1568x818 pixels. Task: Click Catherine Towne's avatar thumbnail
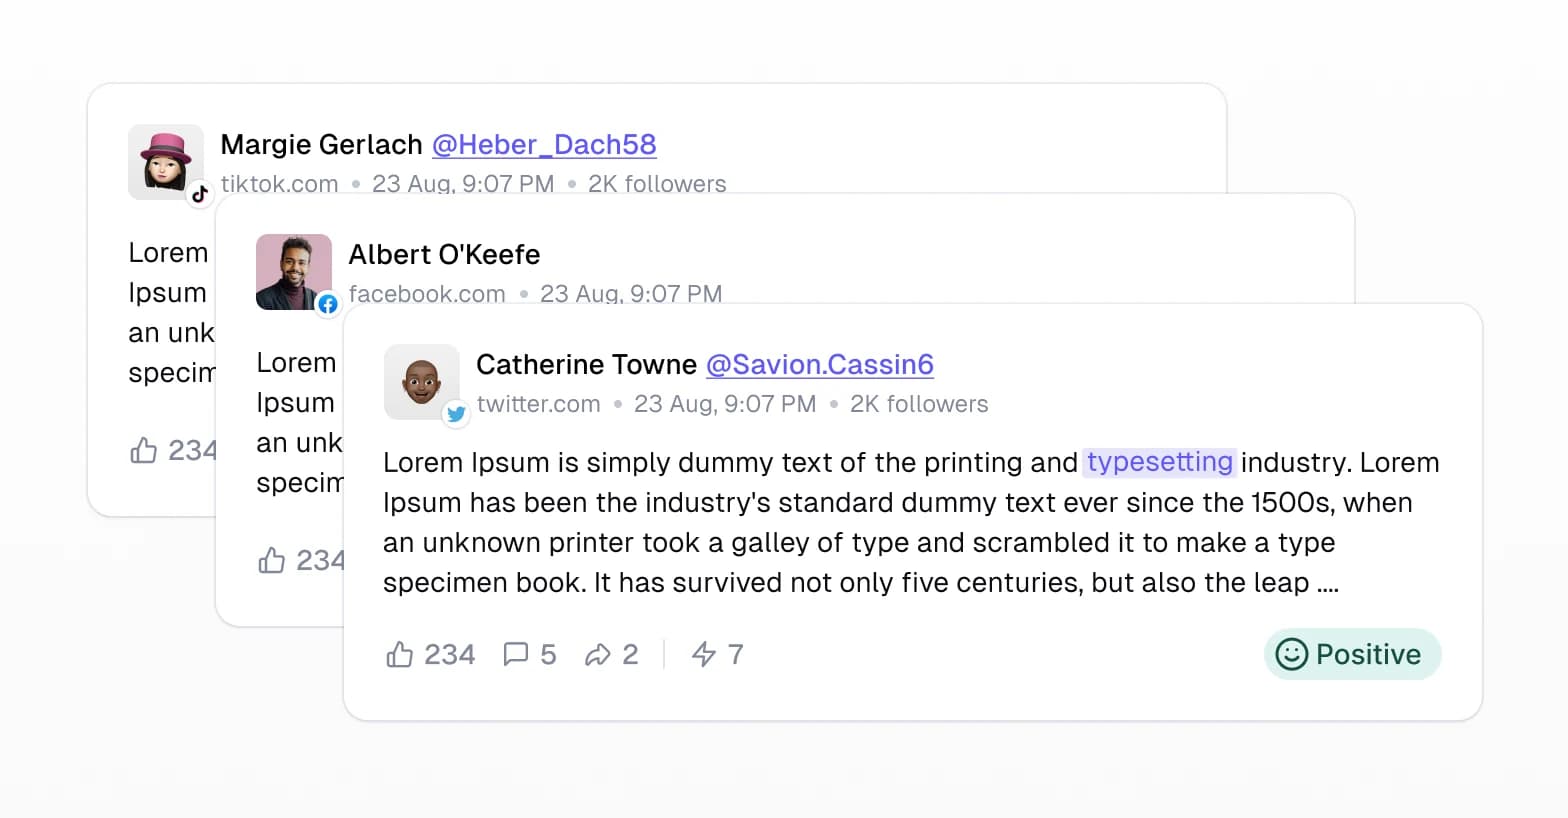[x=420, y=380]
